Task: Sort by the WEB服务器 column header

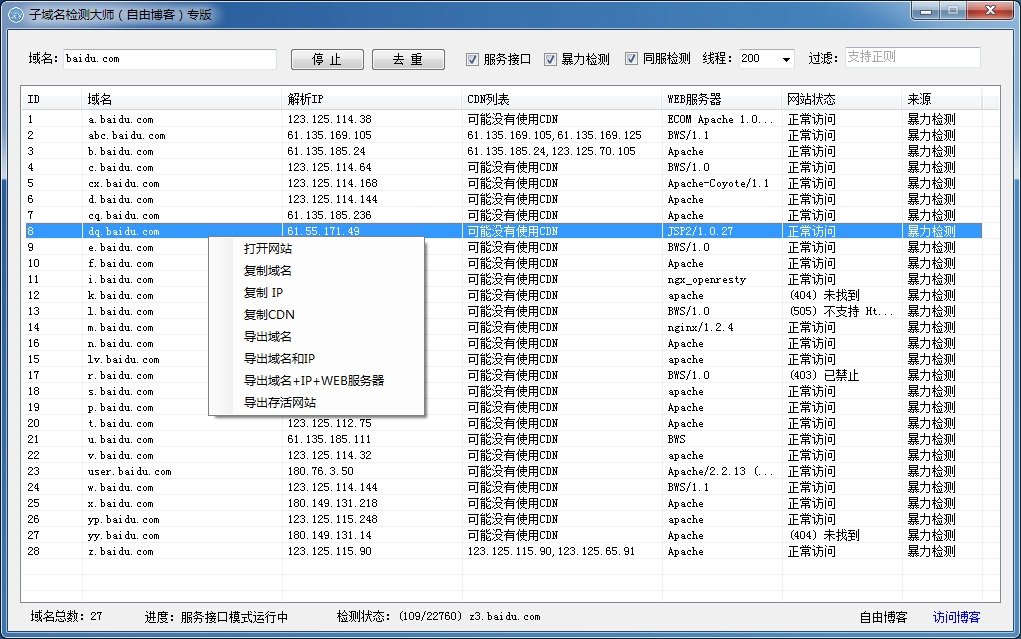Action: point(722,99)
